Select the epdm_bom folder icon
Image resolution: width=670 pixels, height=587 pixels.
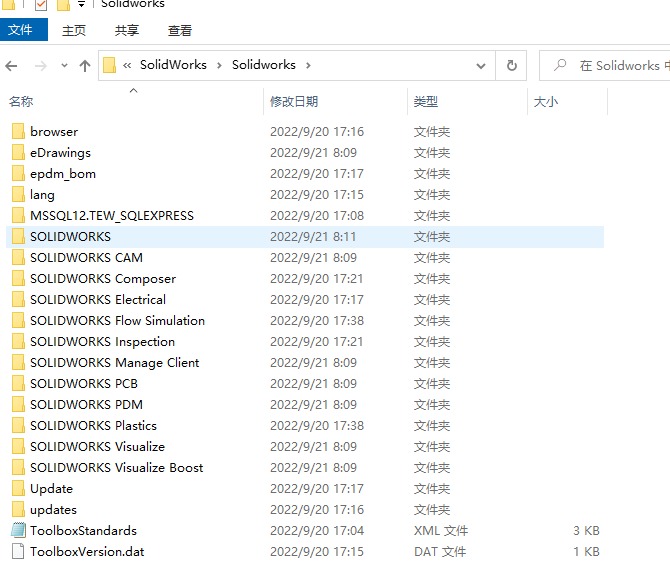(18, 173)
